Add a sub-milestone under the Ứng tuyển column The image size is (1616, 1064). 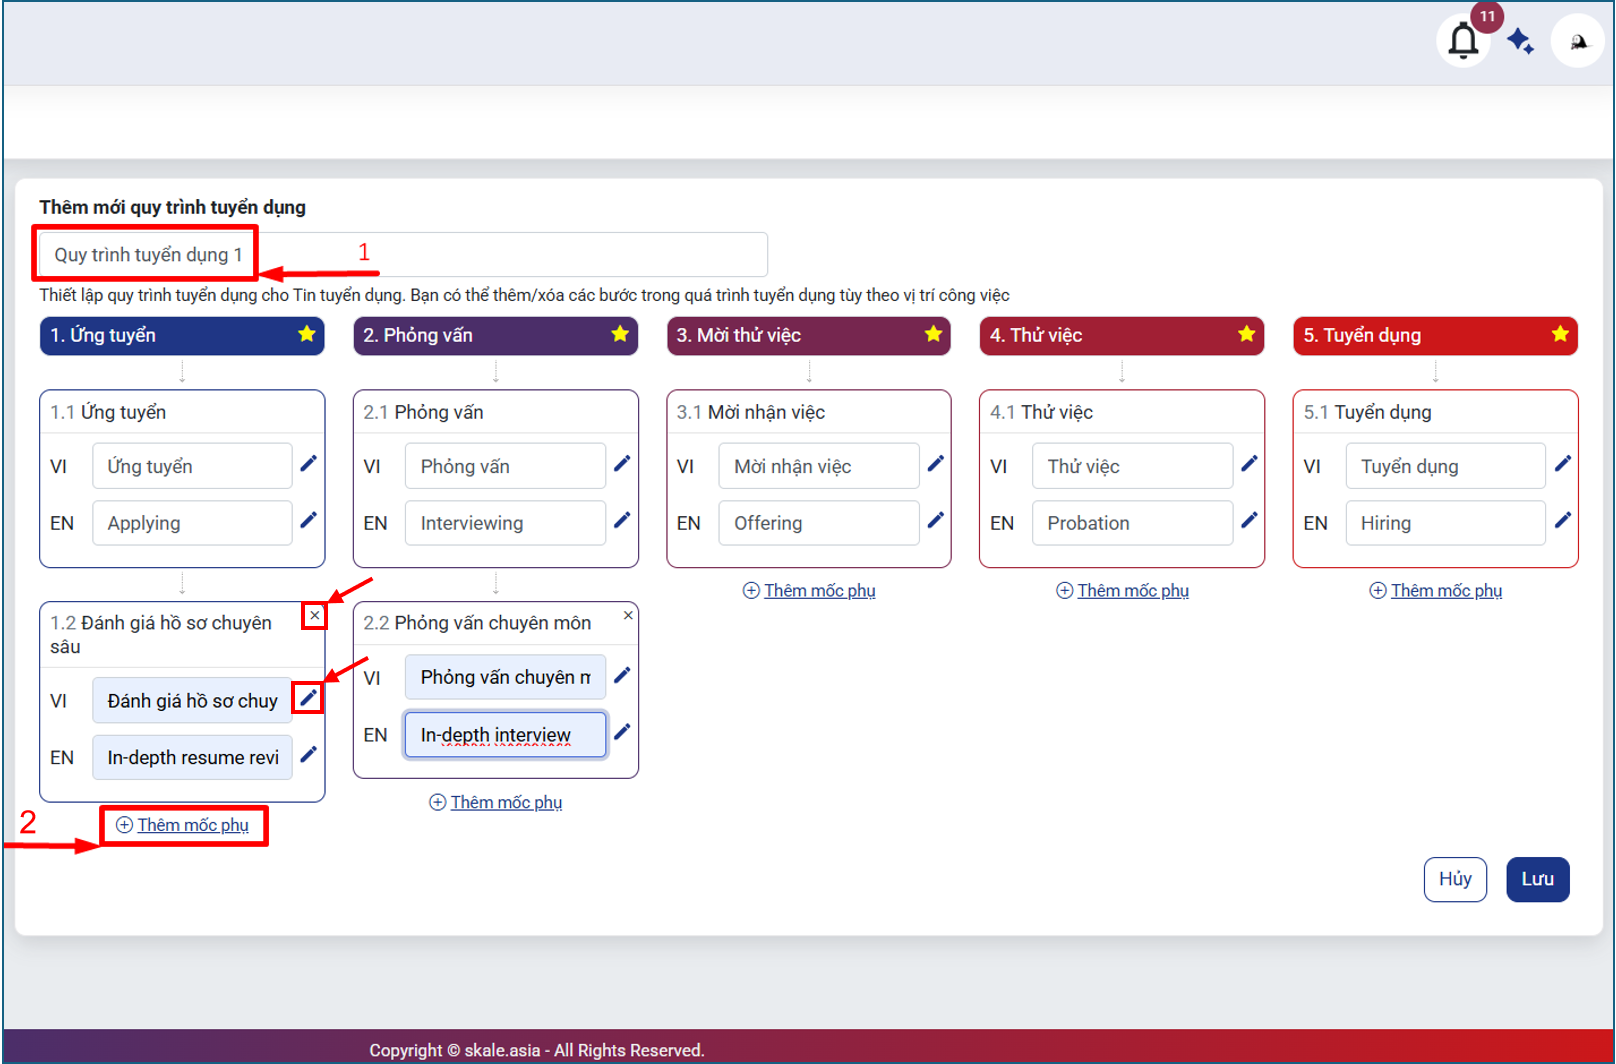(183, 825)
